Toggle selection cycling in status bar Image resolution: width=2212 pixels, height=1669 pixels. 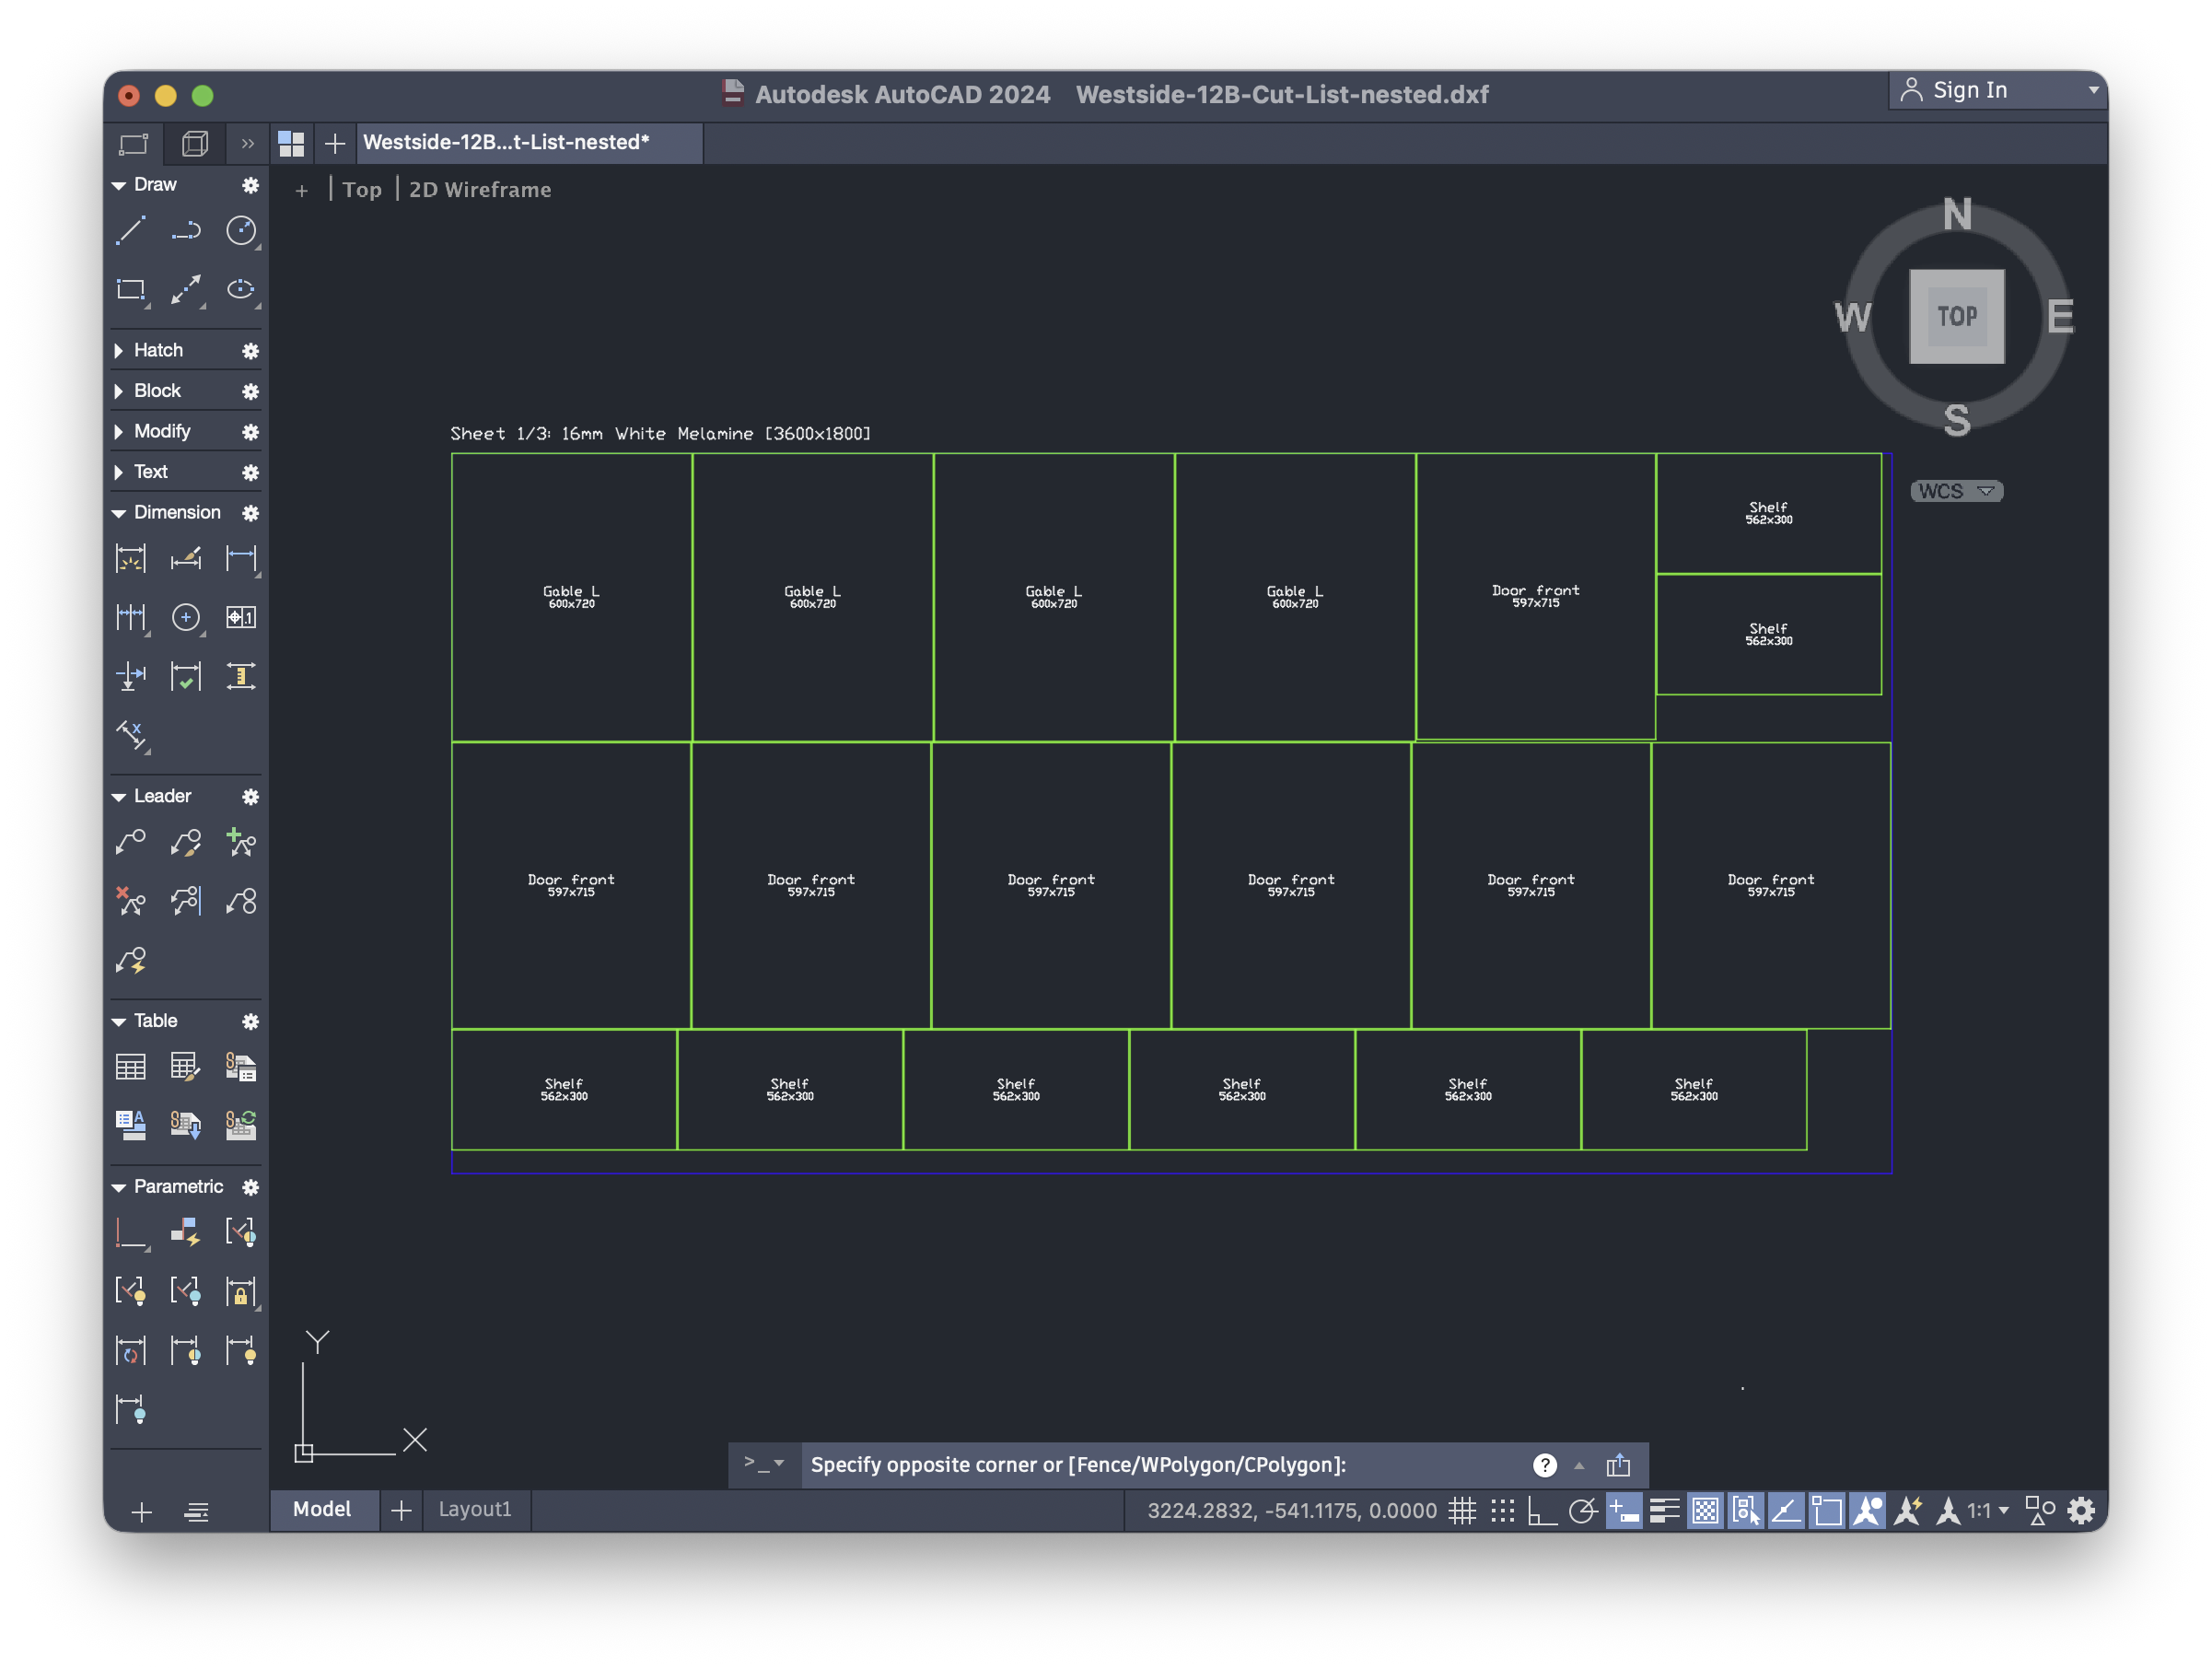click(x=1745, y=1511)
